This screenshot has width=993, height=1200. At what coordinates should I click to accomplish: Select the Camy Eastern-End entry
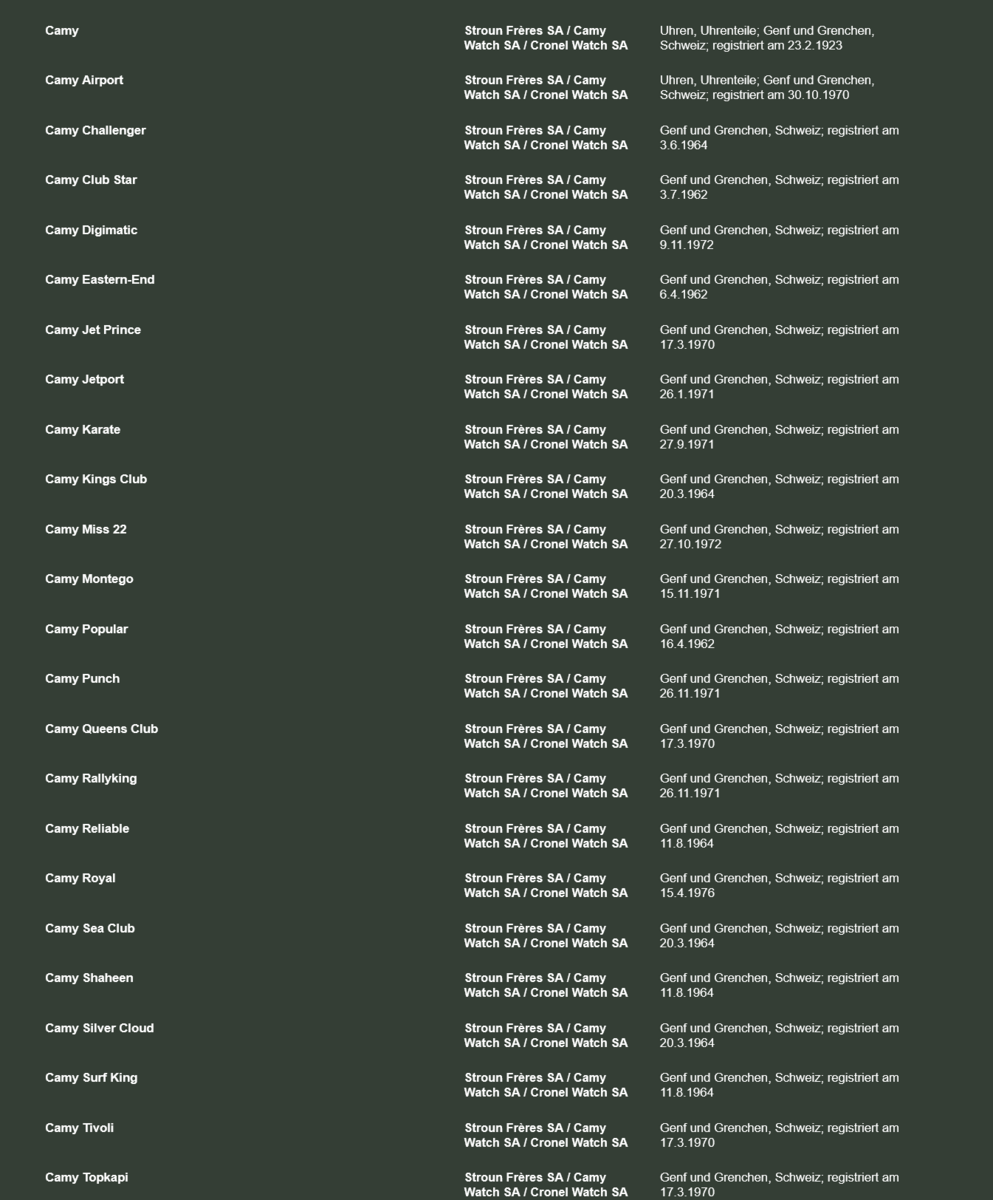pos(99,280)
